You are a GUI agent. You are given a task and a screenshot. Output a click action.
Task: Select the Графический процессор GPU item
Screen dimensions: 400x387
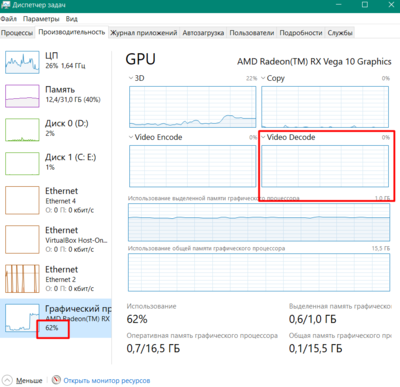click(x=56, y=318)
